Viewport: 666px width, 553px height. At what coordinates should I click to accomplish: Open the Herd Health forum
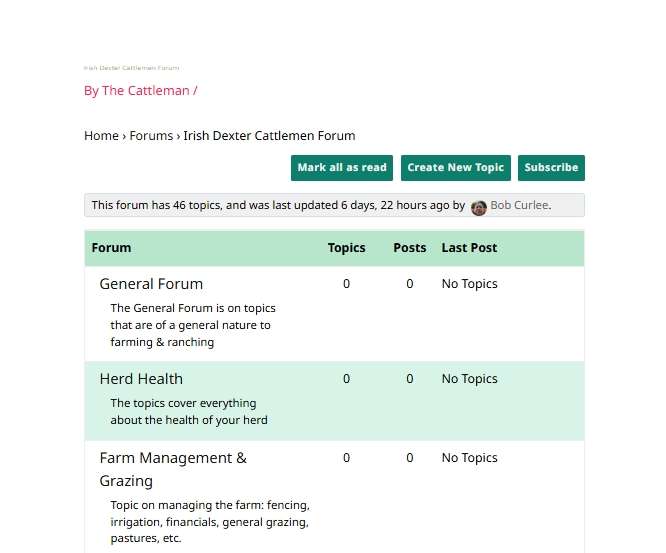[141, 379]
